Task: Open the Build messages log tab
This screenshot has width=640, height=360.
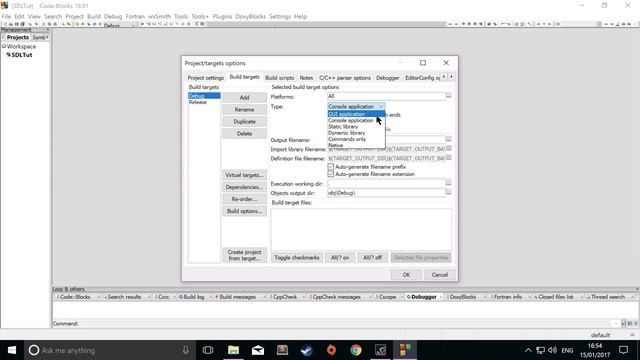Action: 238,297
